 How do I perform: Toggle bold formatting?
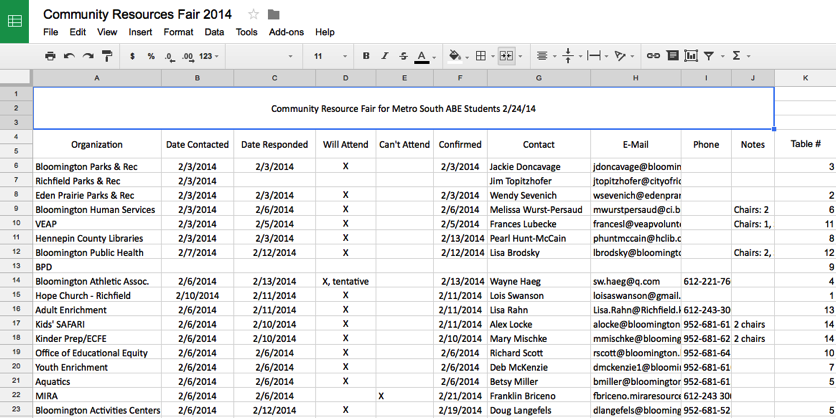[366, 56]
